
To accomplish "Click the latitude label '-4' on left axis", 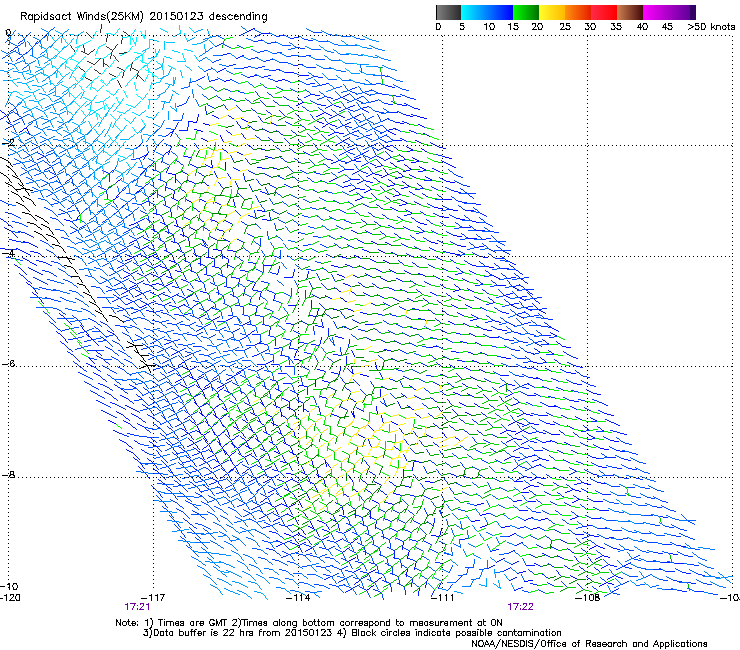I will 8,253.
